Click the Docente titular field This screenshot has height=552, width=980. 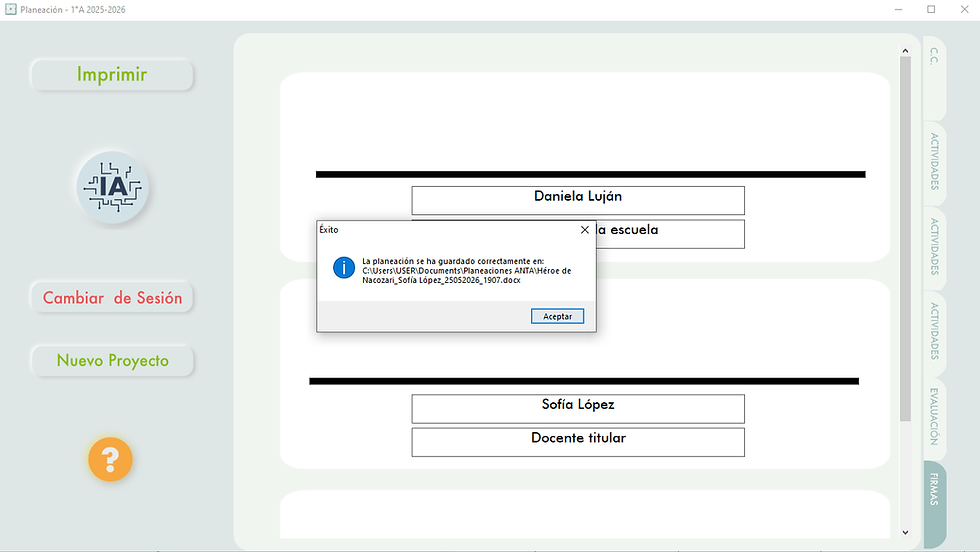point(578,442)
